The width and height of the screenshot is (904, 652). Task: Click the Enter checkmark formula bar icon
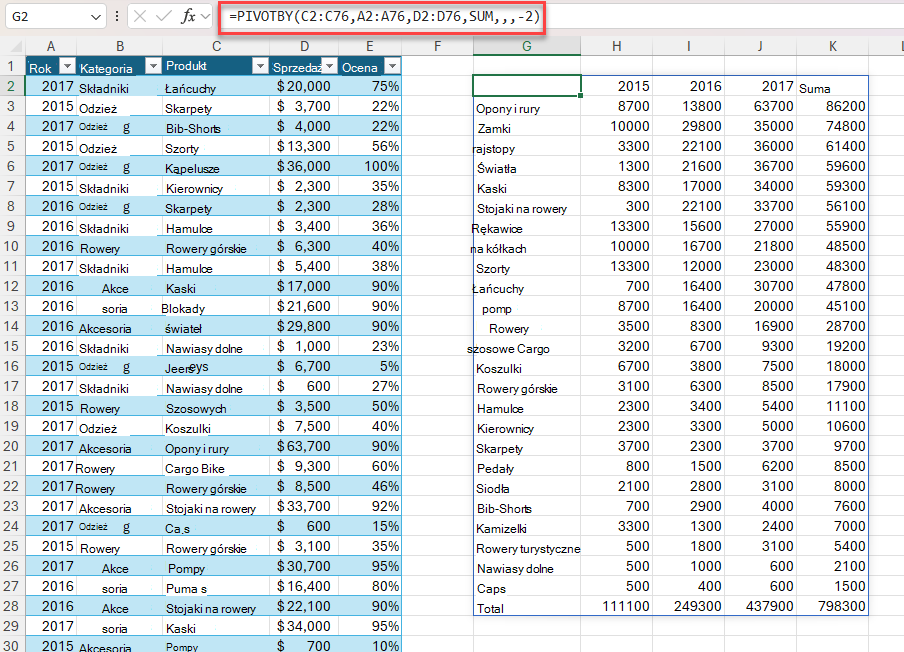click(164, 17)
